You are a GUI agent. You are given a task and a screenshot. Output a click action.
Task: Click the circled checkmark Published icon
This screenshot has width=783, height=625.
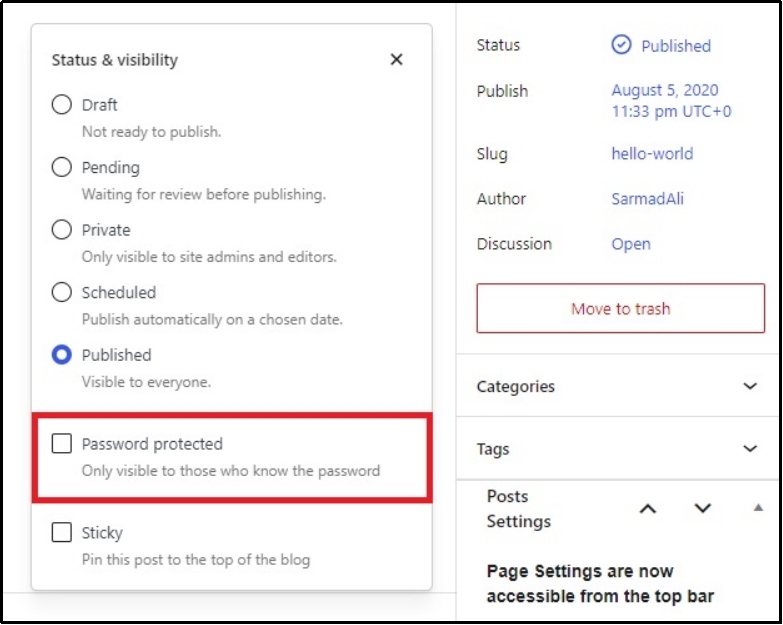click(621, 45)
